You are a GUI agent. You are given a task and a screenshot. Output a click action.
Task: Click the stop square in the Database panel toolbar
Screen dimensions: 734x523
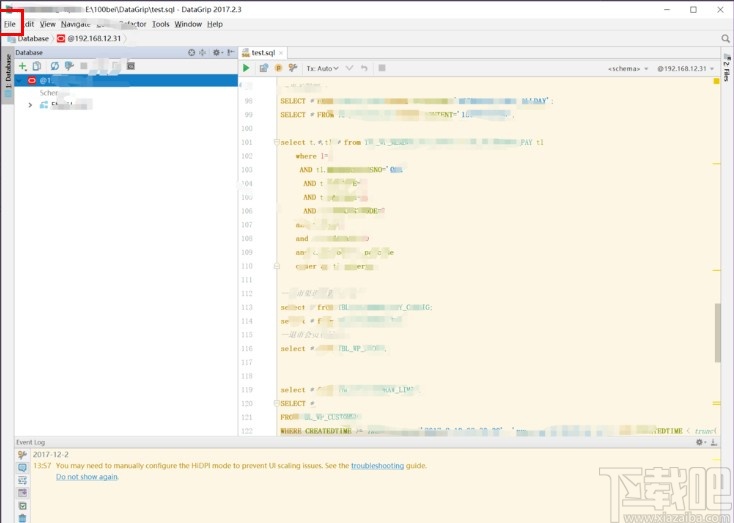[84, 66]
